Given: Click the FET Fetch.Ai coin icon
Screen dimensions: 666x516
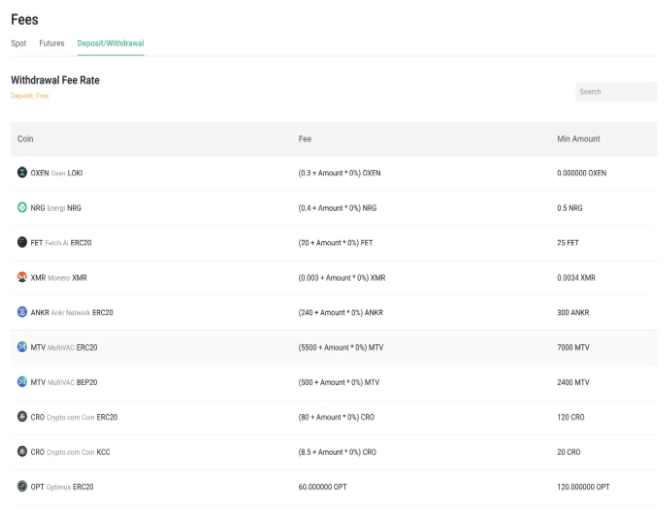Looking at the screenshot, I should point(22,242).
